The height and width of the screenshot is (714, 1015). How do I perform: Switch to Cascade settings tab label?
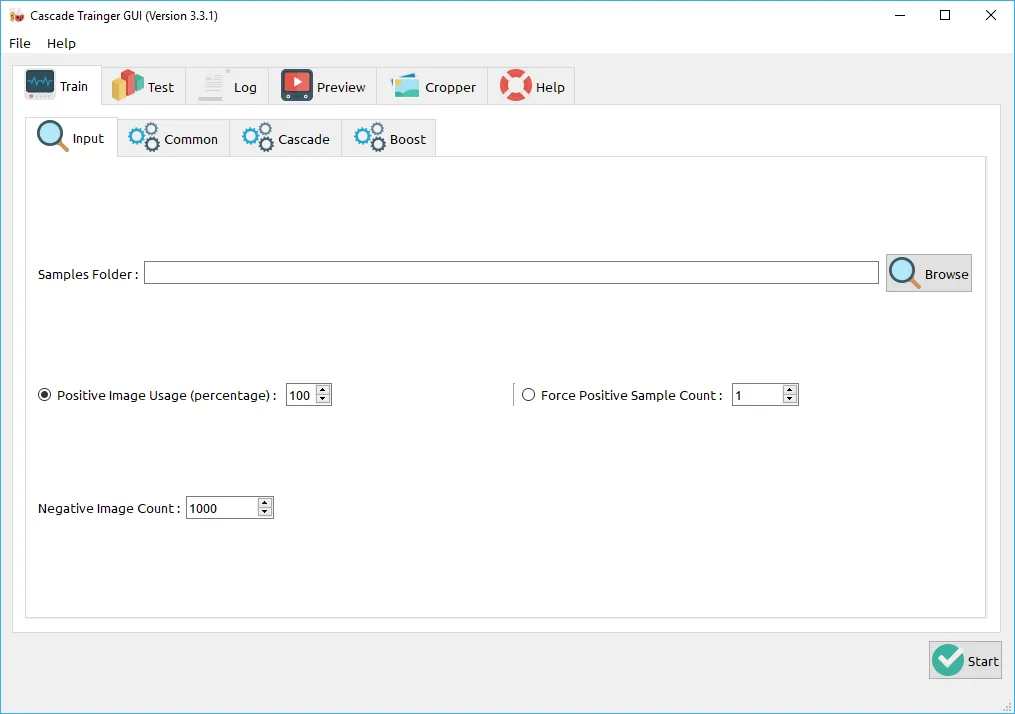click(304, 139)
